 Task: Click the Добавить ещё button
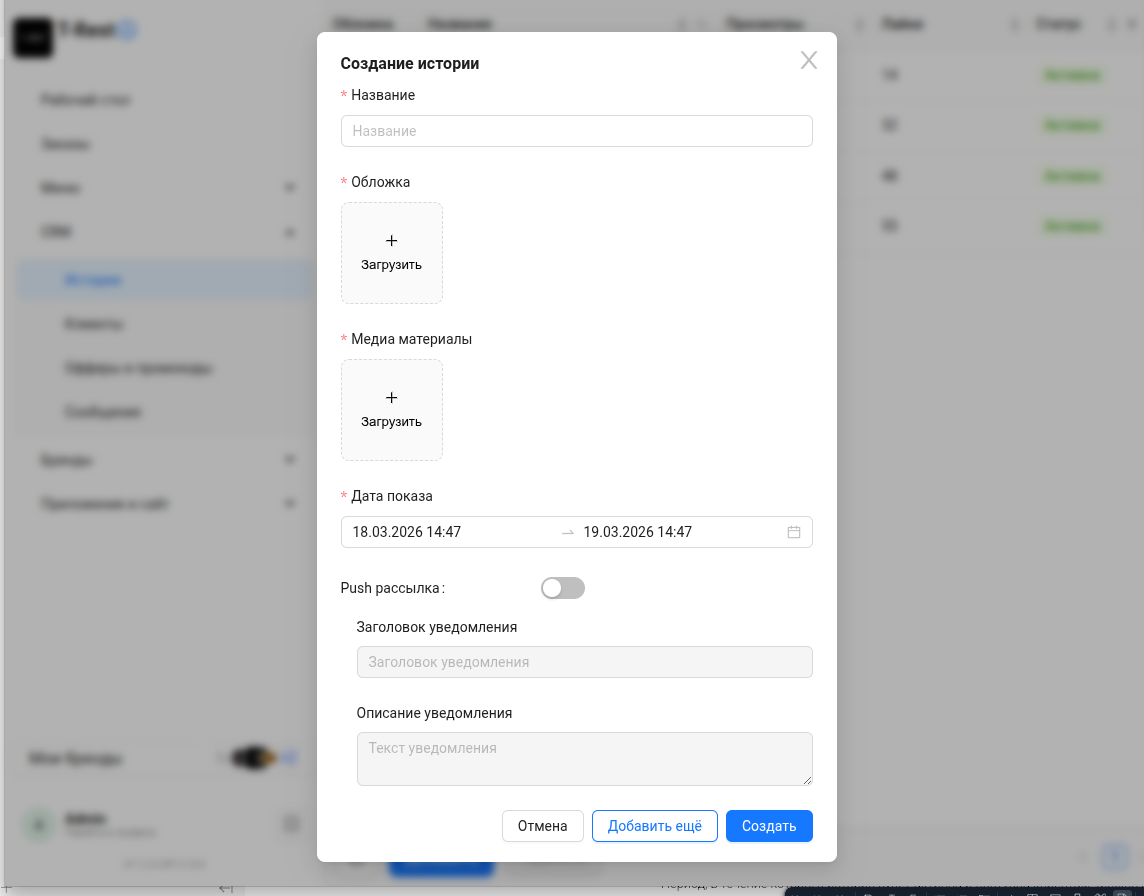click(654, 826)
